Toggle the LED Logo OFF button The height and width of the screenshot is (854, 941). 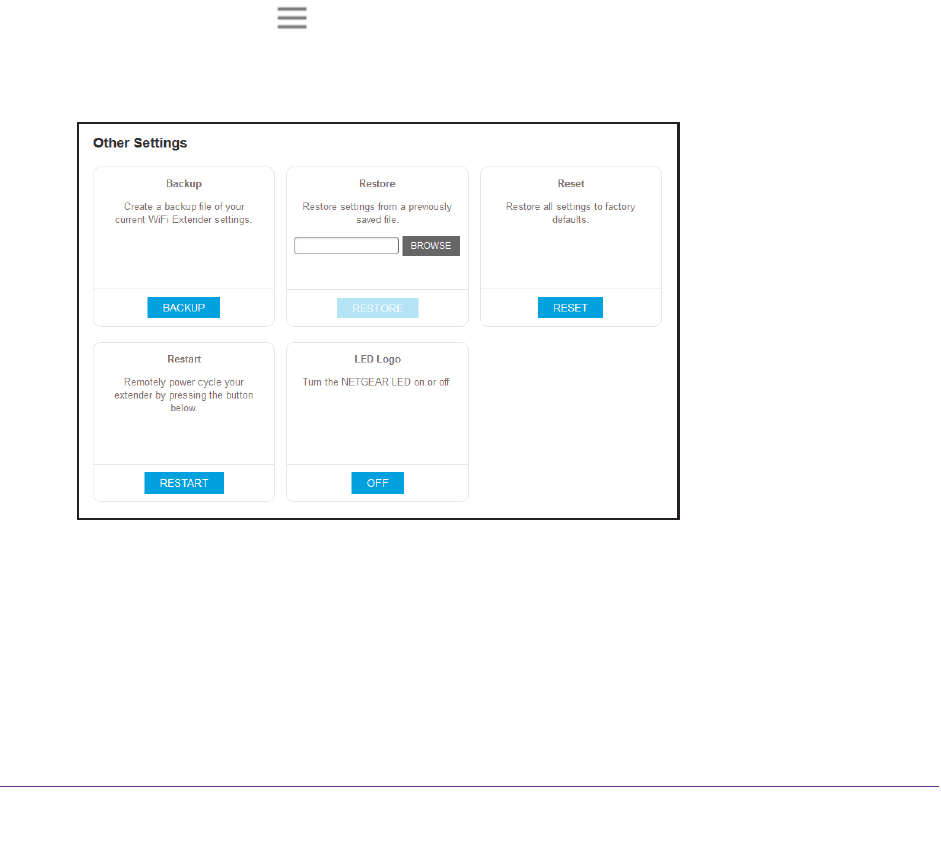(x=377, y=483)
